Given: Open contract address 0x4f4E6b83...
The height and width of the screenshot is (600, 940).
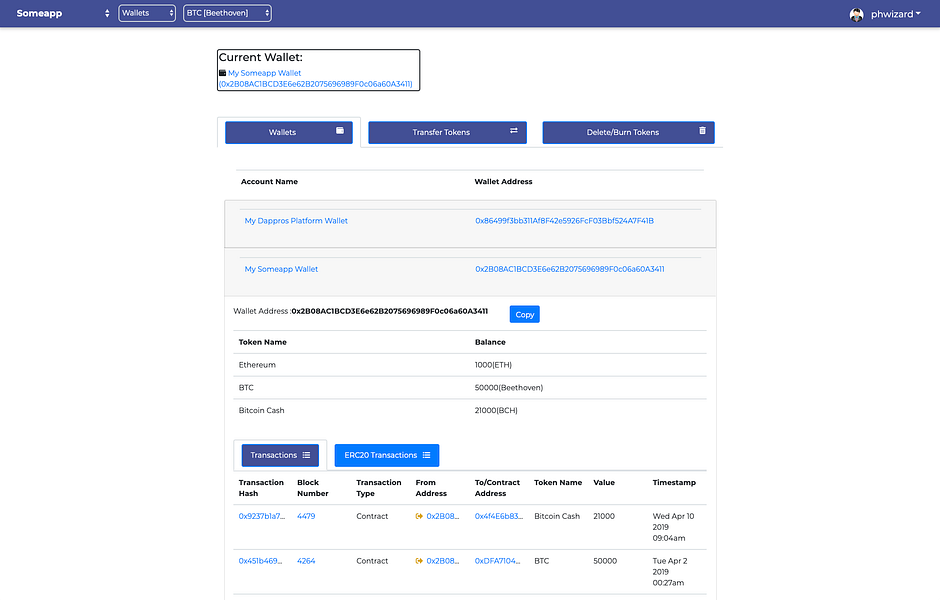Looking at the screenshot, I should coord(499,516).
